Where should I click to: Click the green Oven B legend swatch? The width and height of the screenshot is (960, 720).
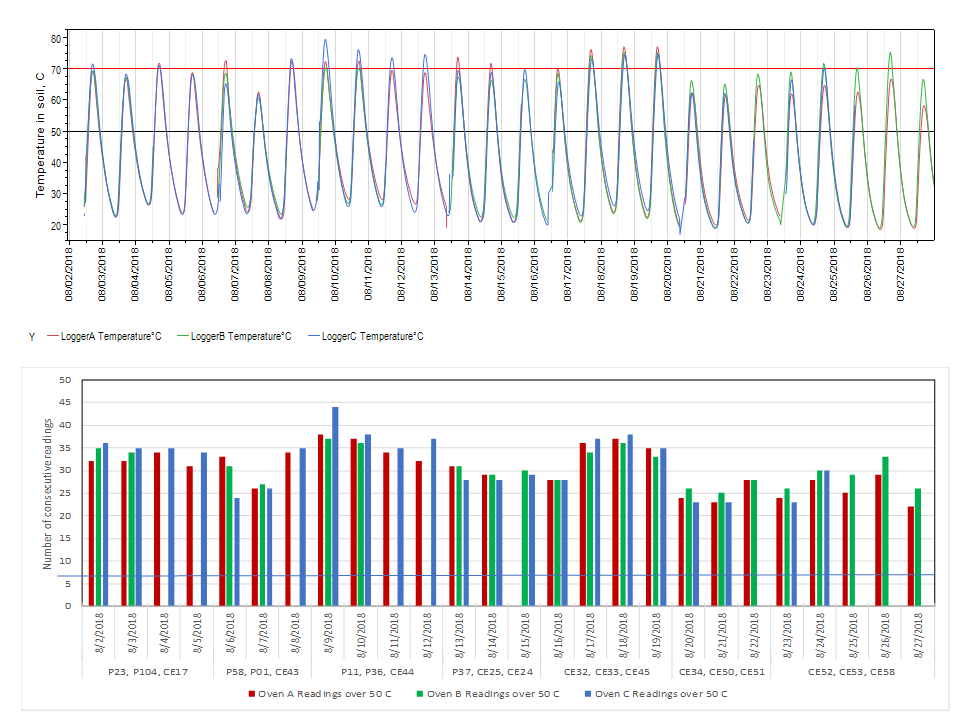[420, 694]
